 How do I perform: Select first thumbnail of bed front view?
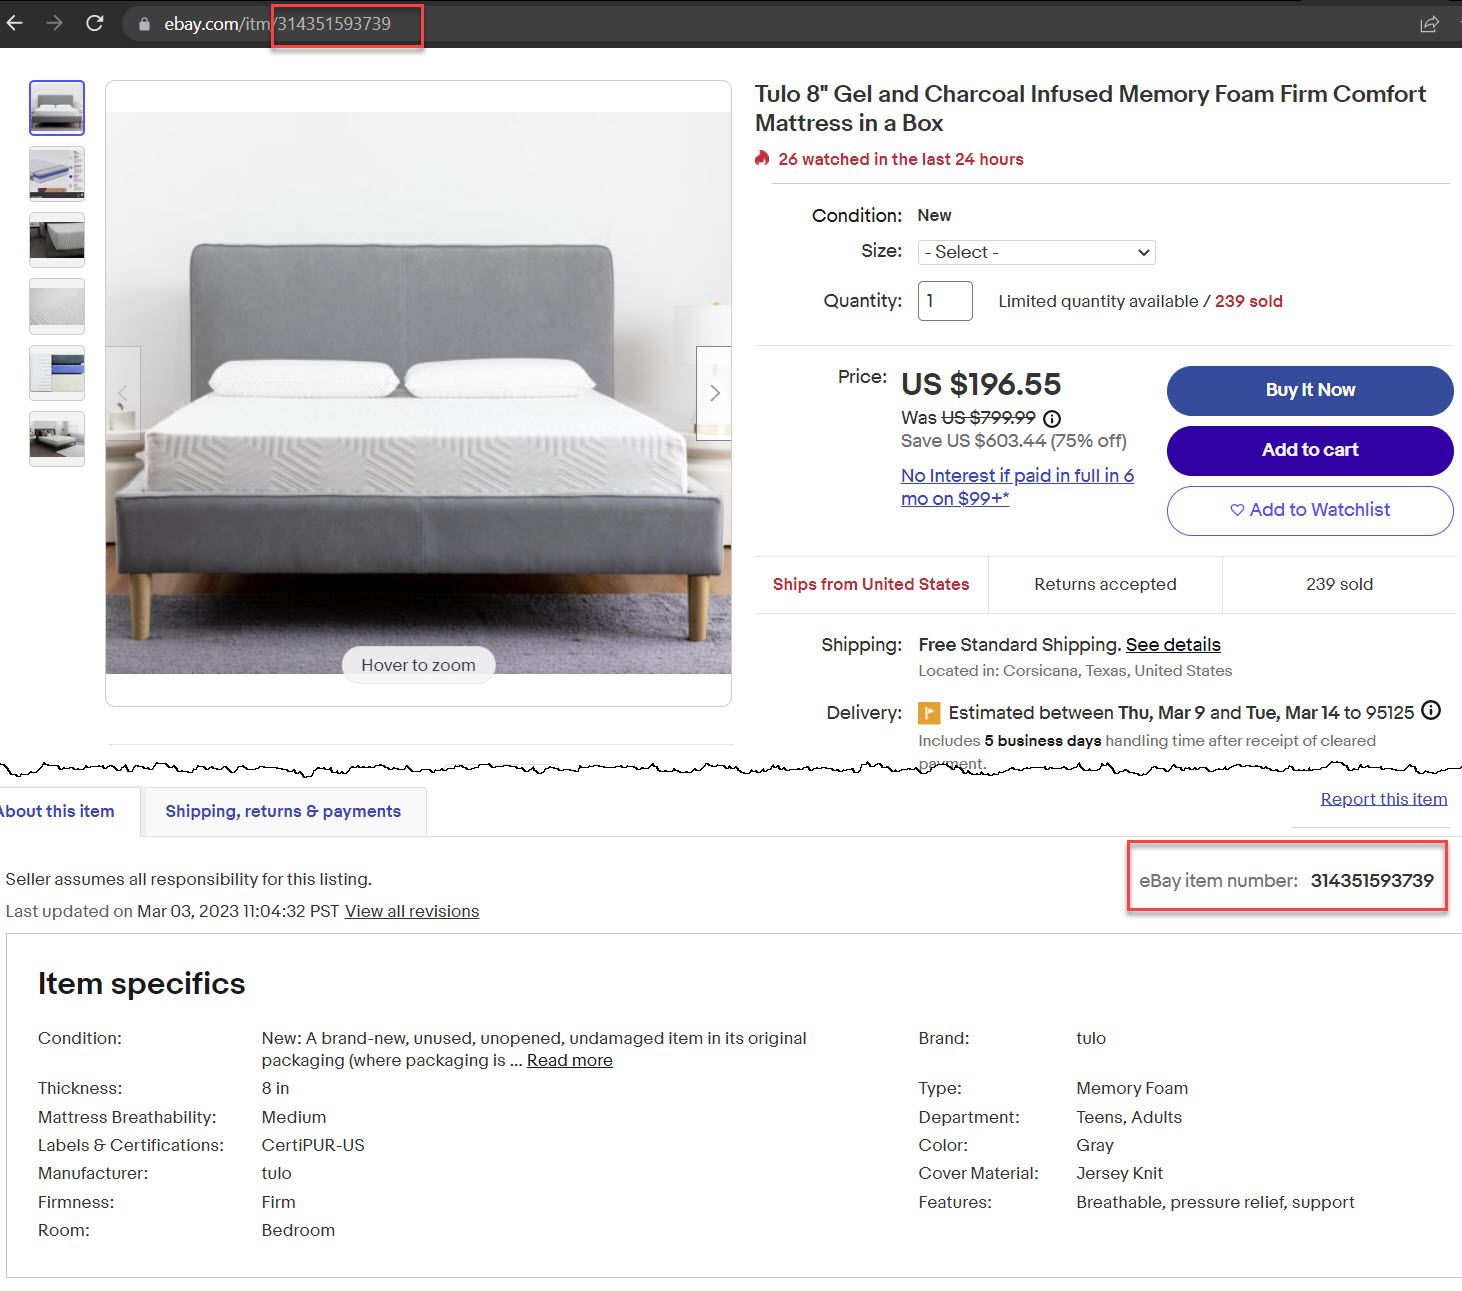pos(57,108)
